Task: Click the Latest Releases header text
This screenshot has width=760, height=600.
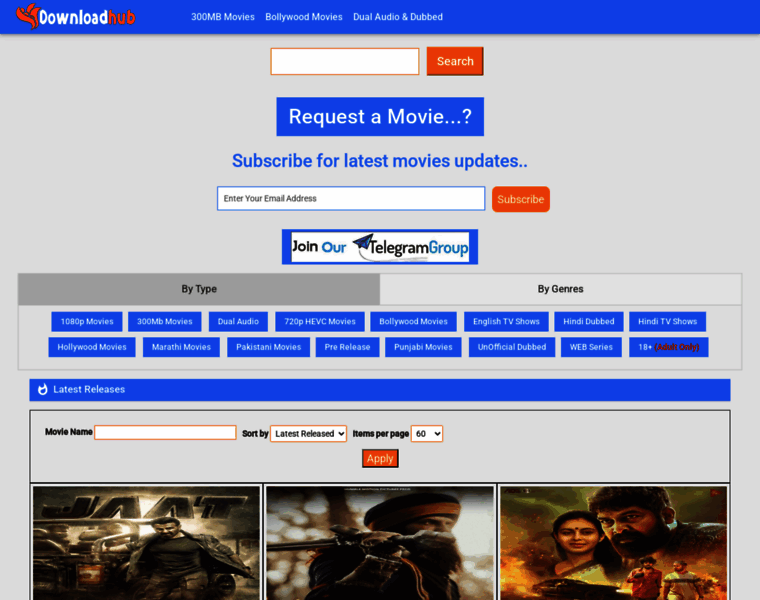Action: [x=89, y=389]
